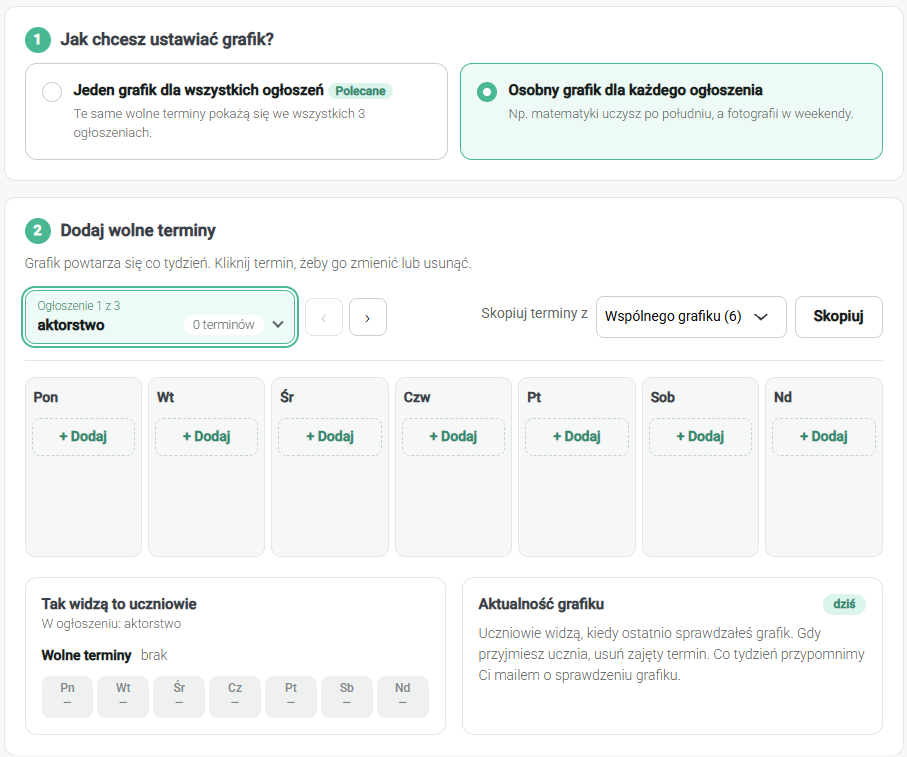The width and height of the screenshot is (907, 757).
Task: Click the 'Dodaj wolne terminy' heading
Action: [138, 230]
